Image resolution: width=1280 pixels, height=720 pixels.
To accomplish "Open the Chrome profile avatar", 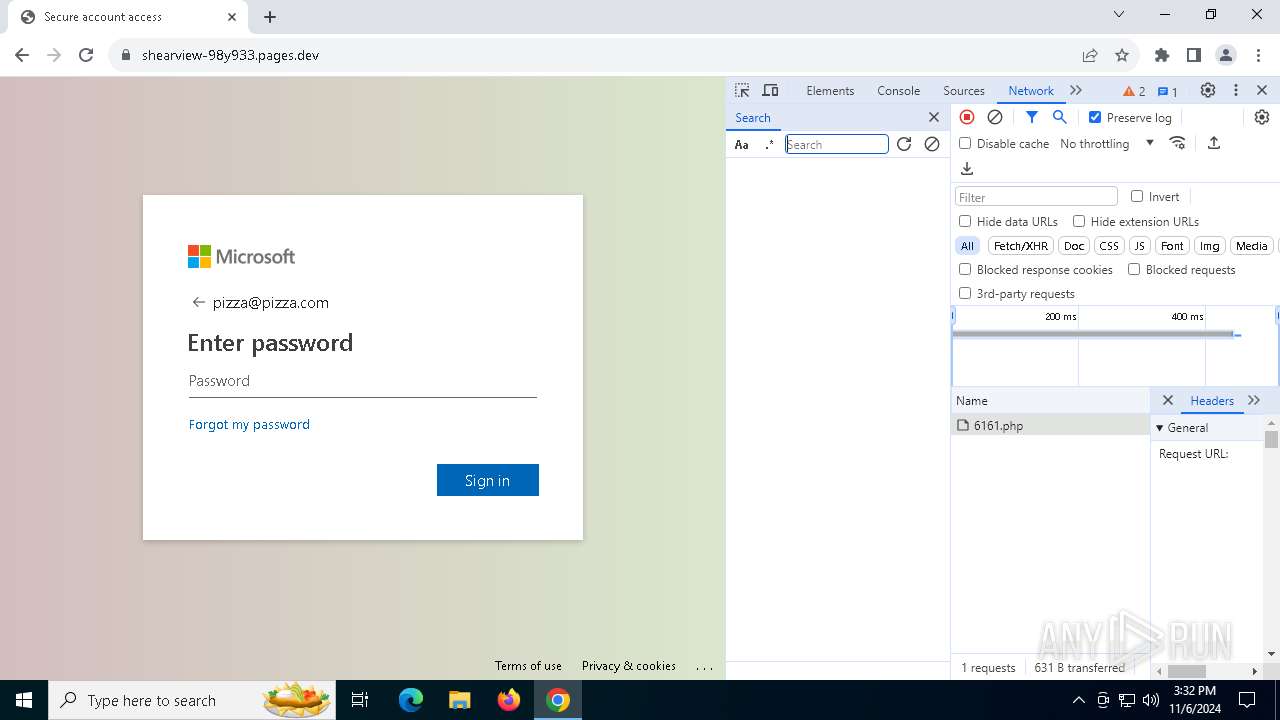I will 1226,55.
